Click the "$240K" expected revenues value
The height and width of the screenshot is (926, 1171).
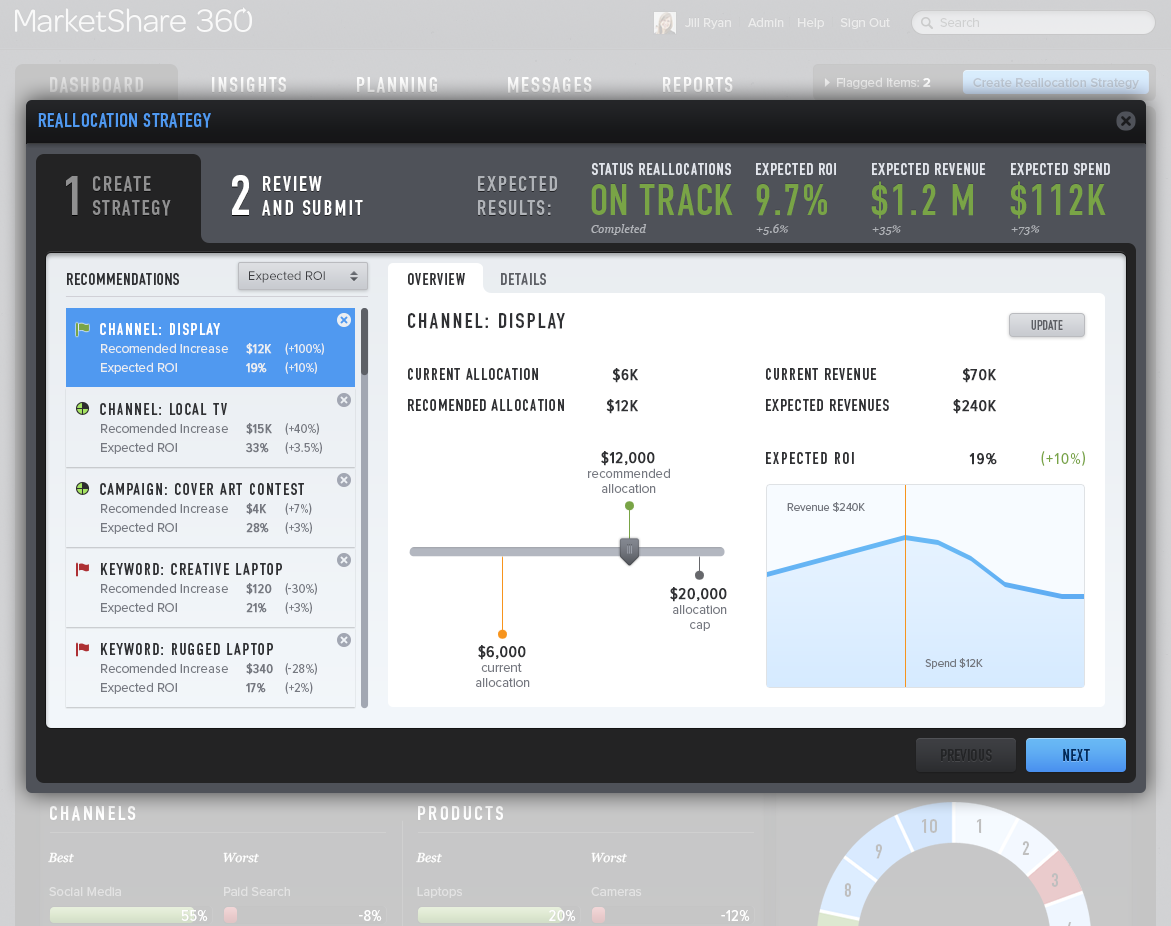pyautogui.click(x=974, y=405)
